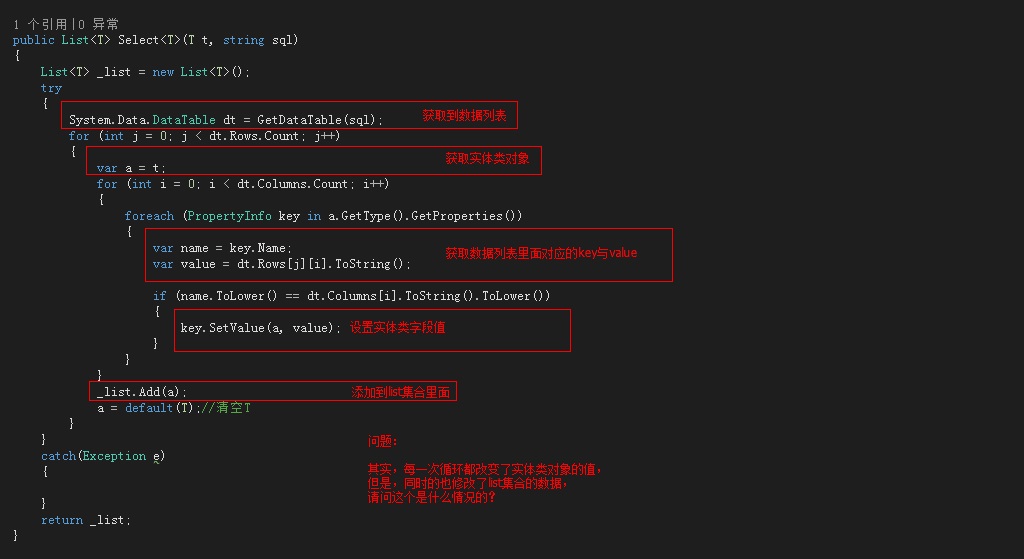Click the catch(Exception e) keyword line

pyautogui.click(x=103, y=456)
